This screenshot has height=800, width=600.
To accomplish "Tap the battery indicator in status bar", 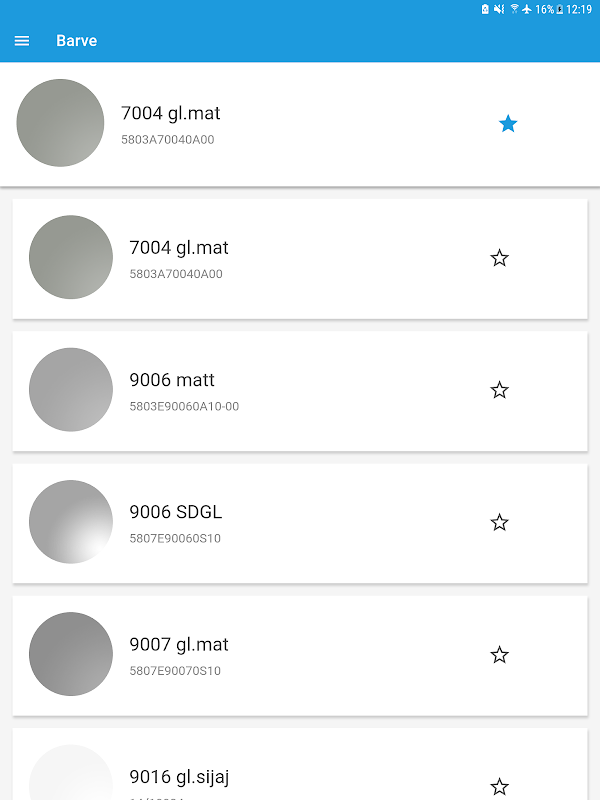I will click(559, 9).
